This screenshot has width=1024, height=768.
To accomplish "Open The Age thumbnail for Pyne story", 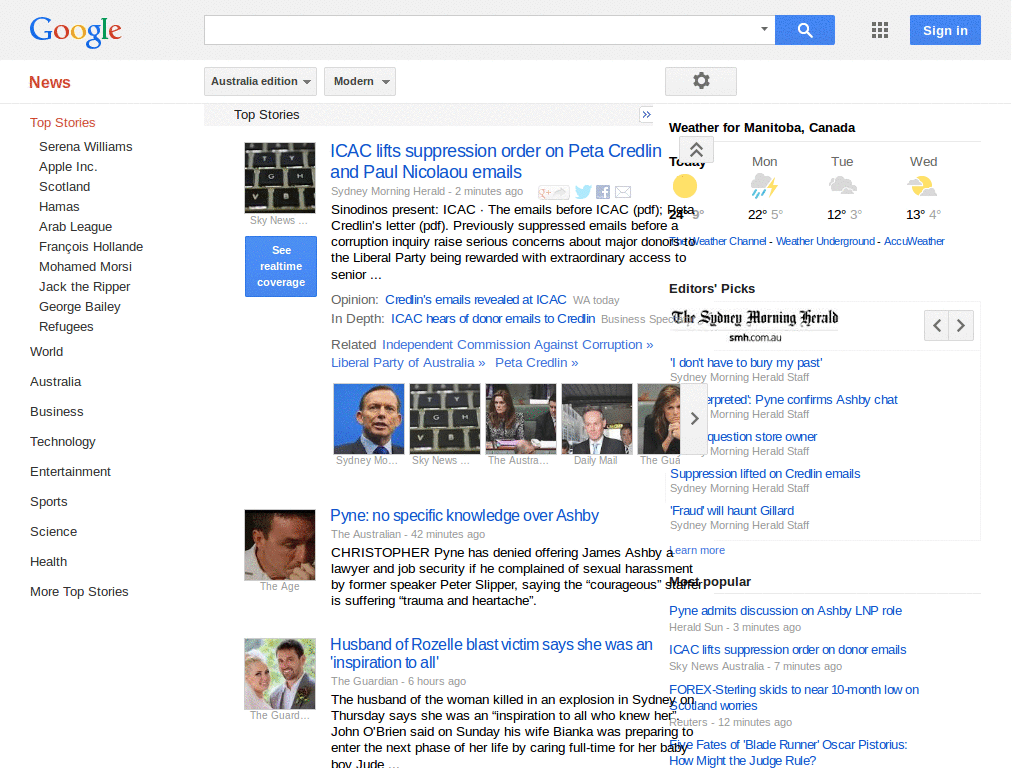I will pos(280,545).
